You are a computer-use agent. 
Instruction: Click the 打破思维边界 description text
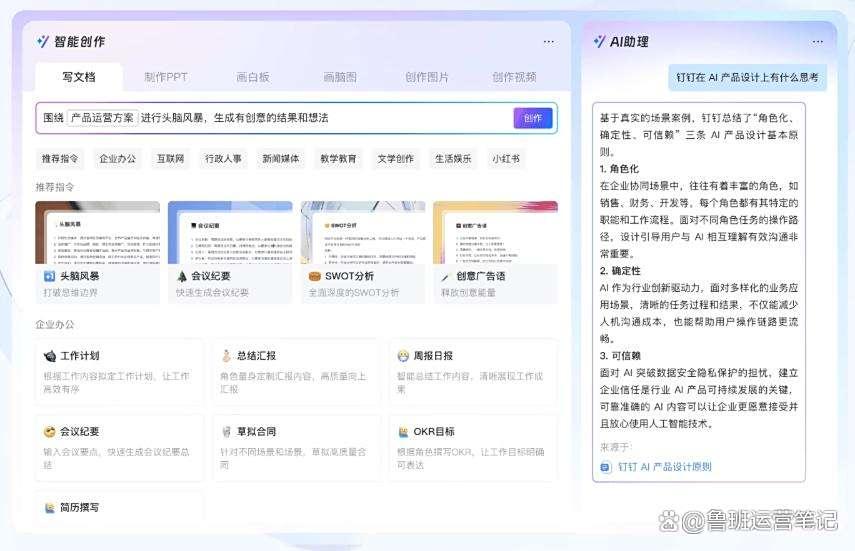click(70, 292)
